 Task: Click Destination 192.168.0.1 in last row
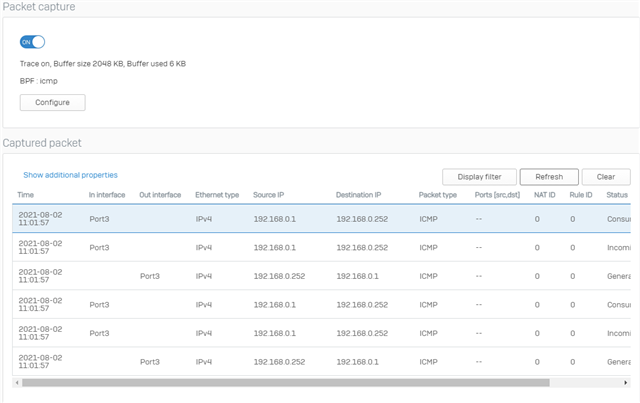pyautogui.click(x=358, y=362)
